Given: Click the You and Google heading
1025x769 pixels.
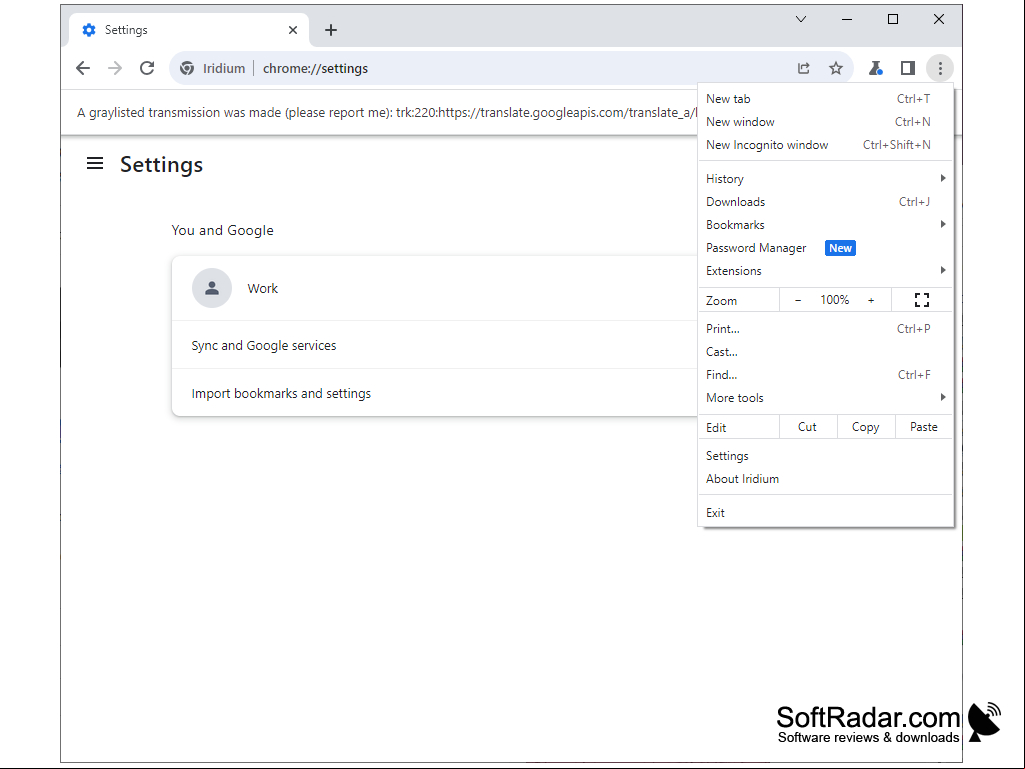Looking at the screenshot, I should tap(222, 230).
